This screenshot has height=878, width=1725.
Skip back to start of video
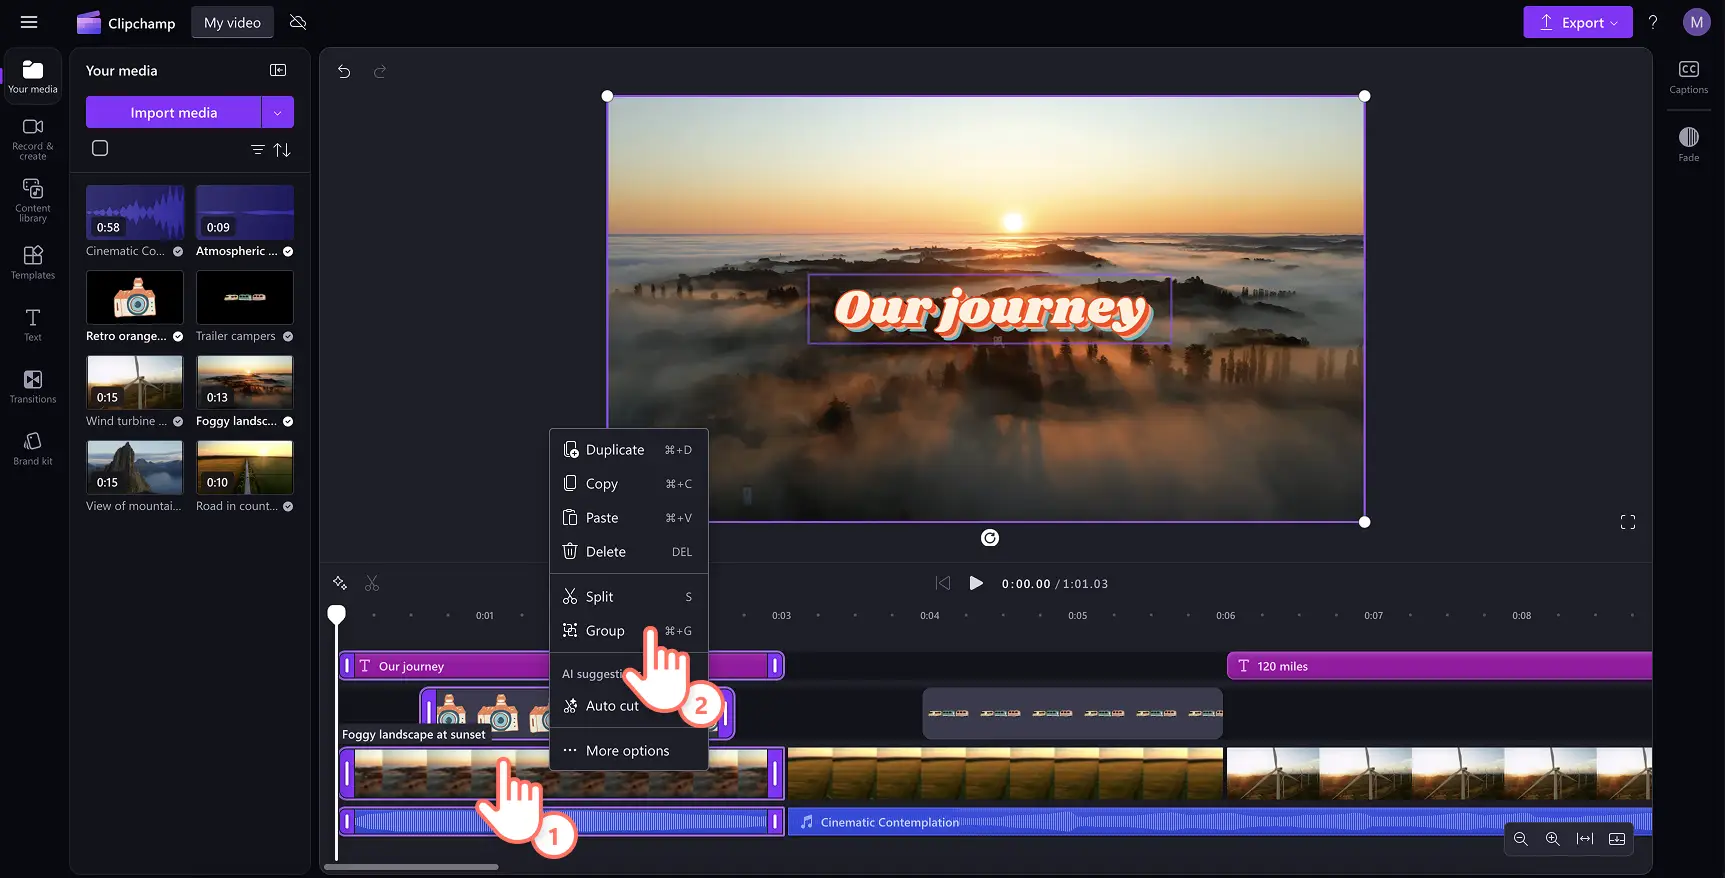[942, 583]
